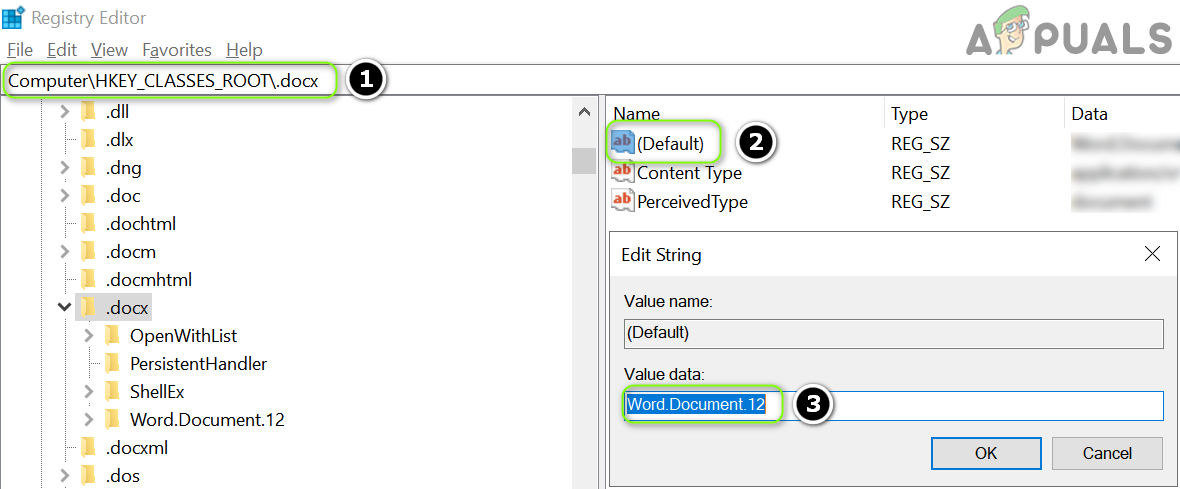The image size is (1180, 489).
Task: Click the PersistentHandler folder icon
Action: click(113, 364)
